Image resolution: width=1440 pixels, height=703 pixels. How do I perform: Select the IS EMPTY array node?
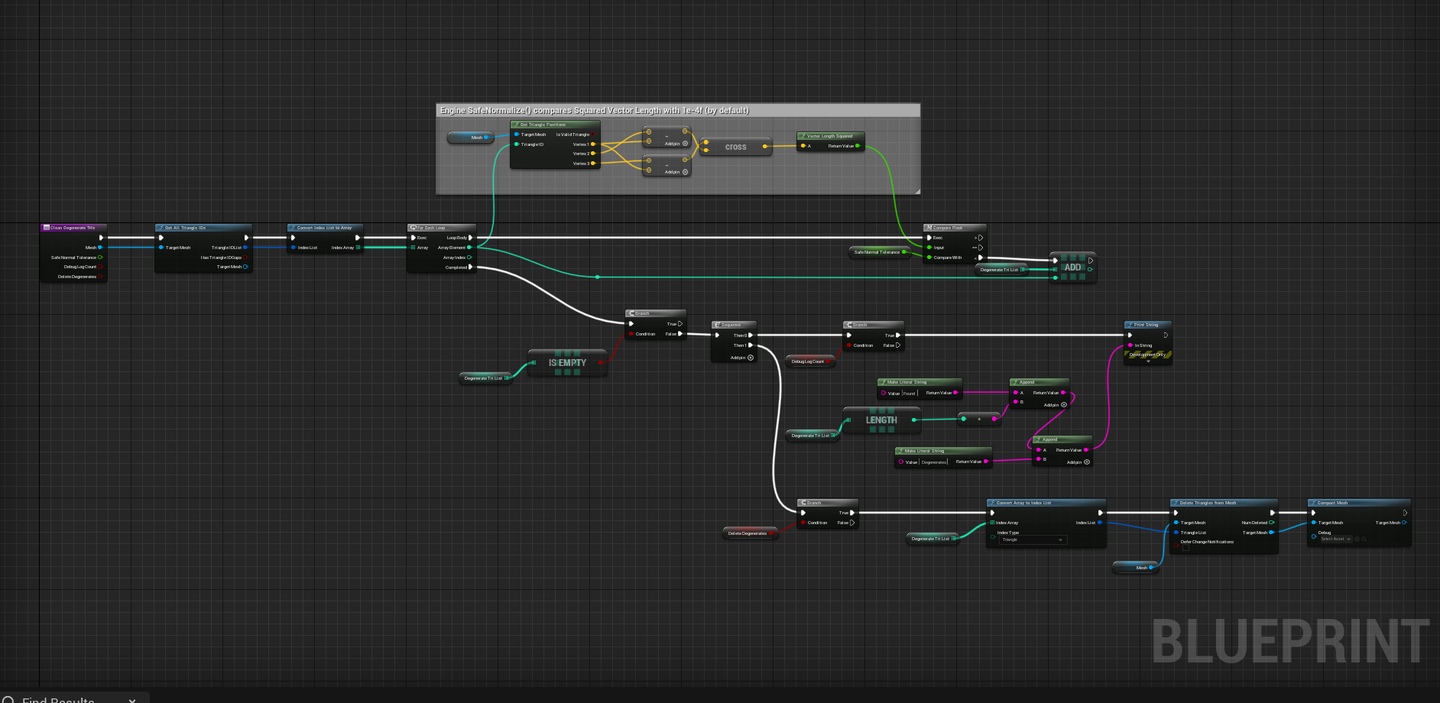(x=567, y=362)
